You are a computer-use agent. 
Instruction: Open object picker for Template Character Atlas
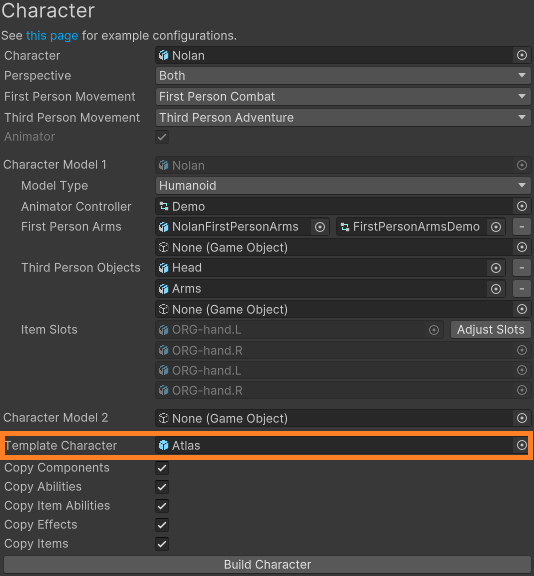[x=522, y=445]
